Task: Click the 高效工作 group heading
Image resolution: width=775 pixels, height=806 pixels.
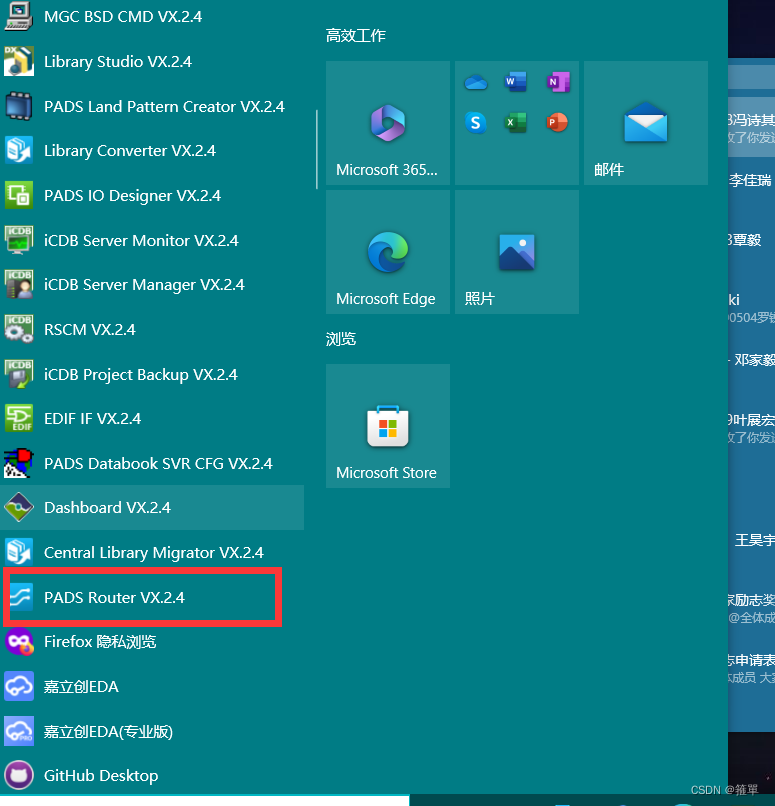Action: click(356, 35)
